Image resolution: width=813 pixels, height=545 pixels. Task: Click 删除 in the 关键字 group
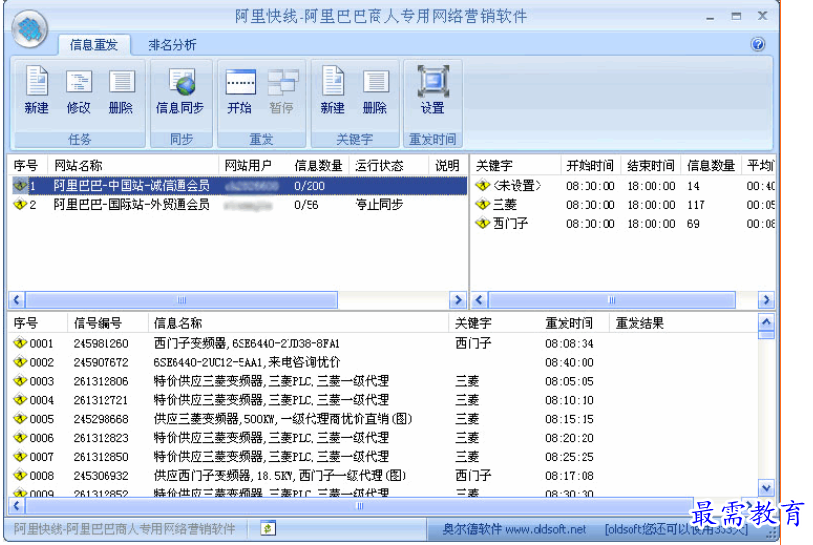(375, 90)
